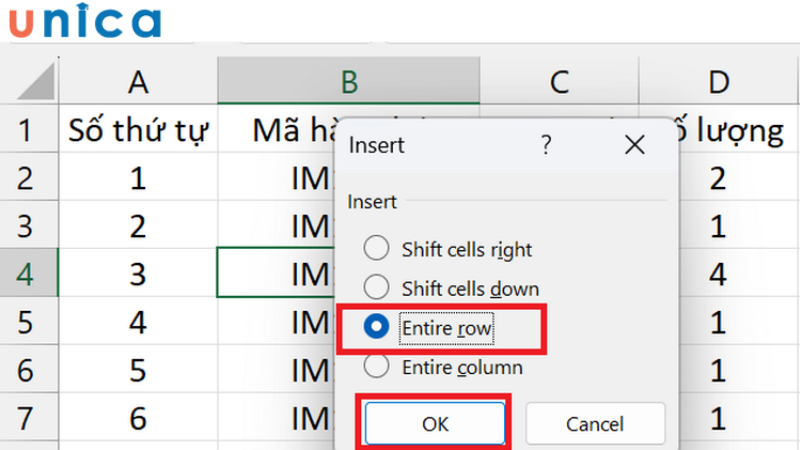The width and height of the screenshot is (800, 450).
Task: Choose the Entire column radio button
Action: (x=376, y=367)
